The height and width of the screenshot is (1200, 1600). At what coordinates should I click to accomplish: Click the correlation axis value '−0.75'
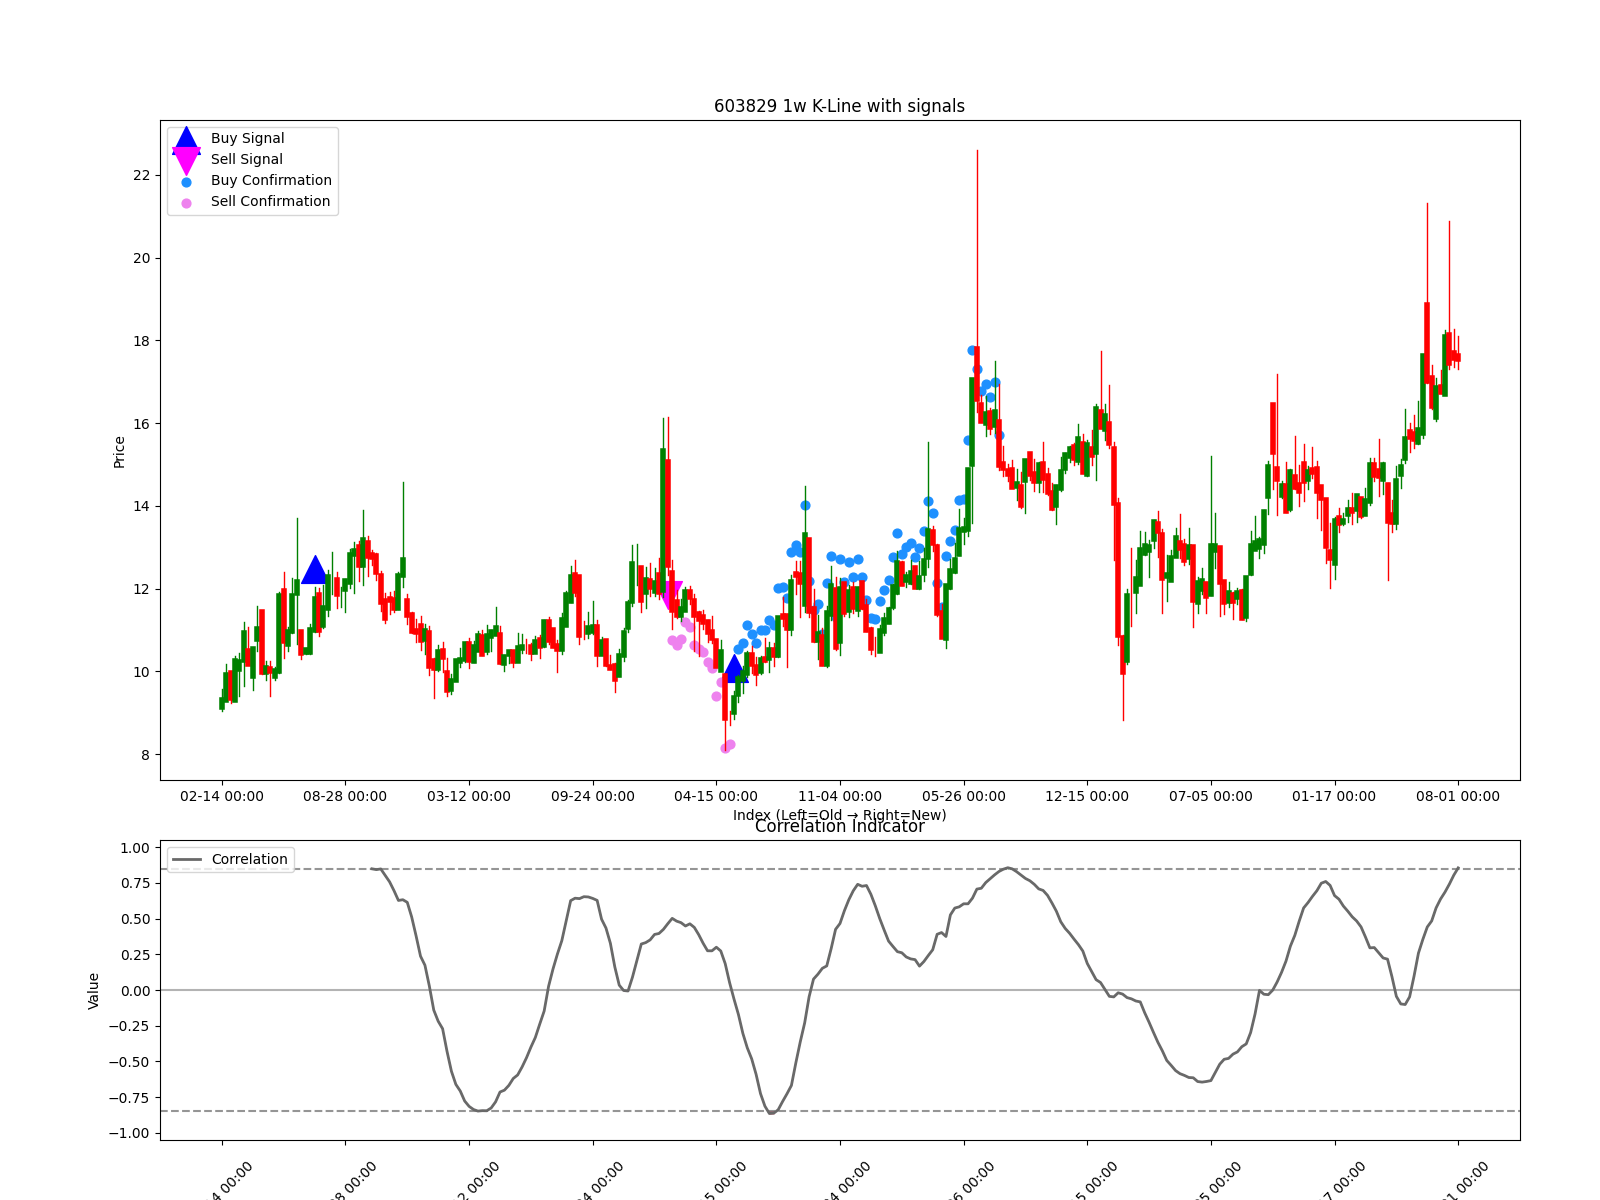tap(129, 1098)
